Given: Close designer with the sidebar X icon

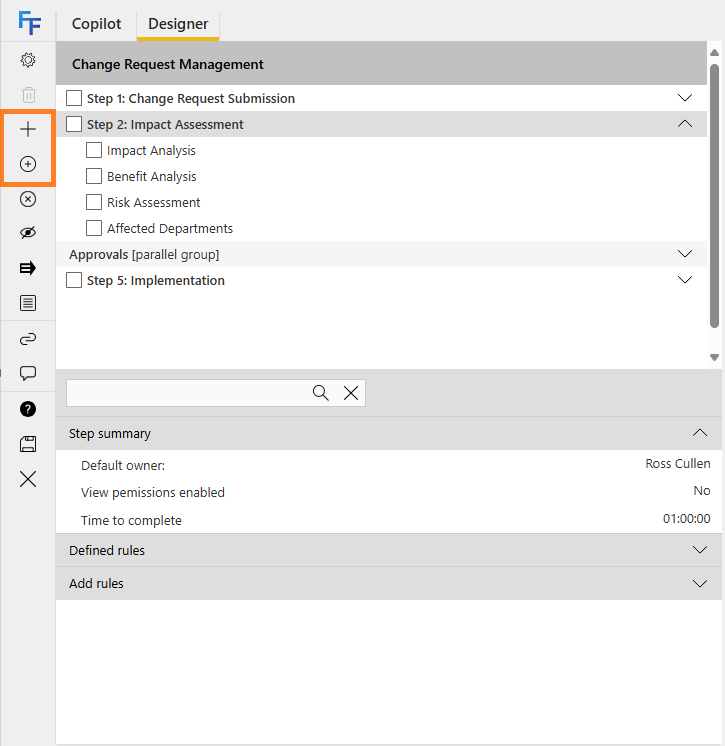Looking at the screenshot, I should [x=28, y=479].
